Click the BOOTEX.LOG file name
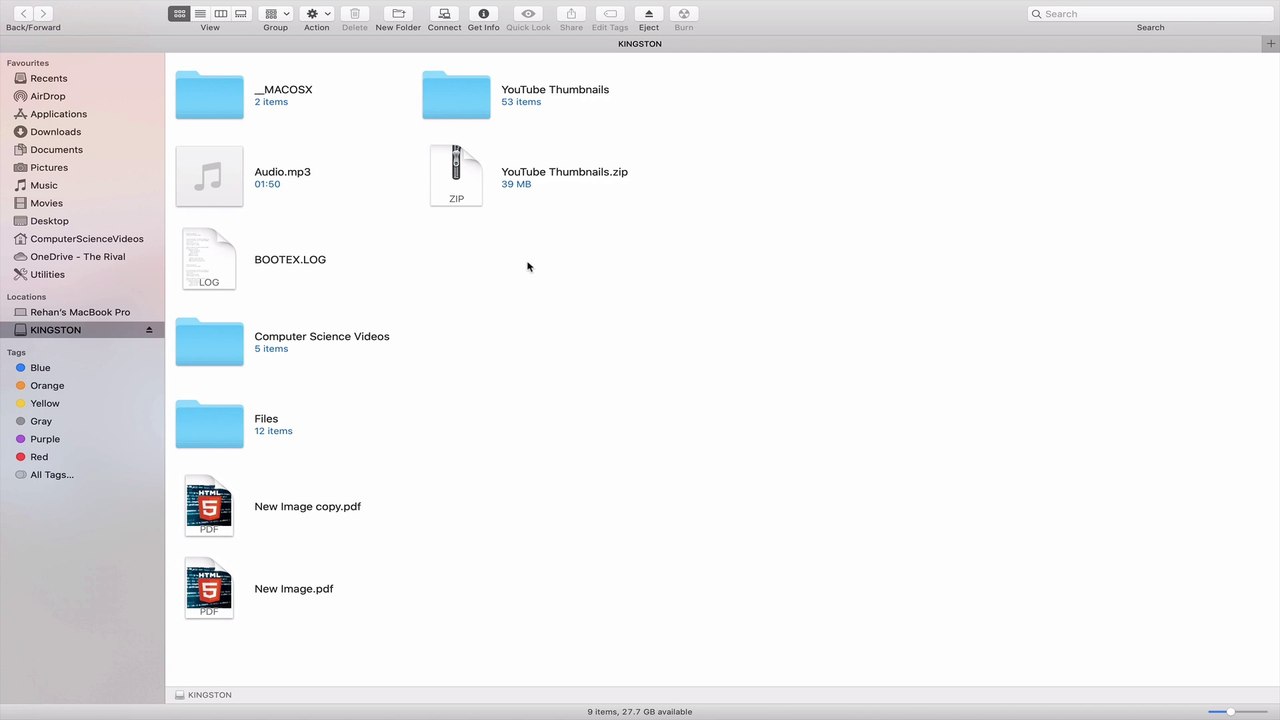 pyautogui.click(x=290, y=260)
